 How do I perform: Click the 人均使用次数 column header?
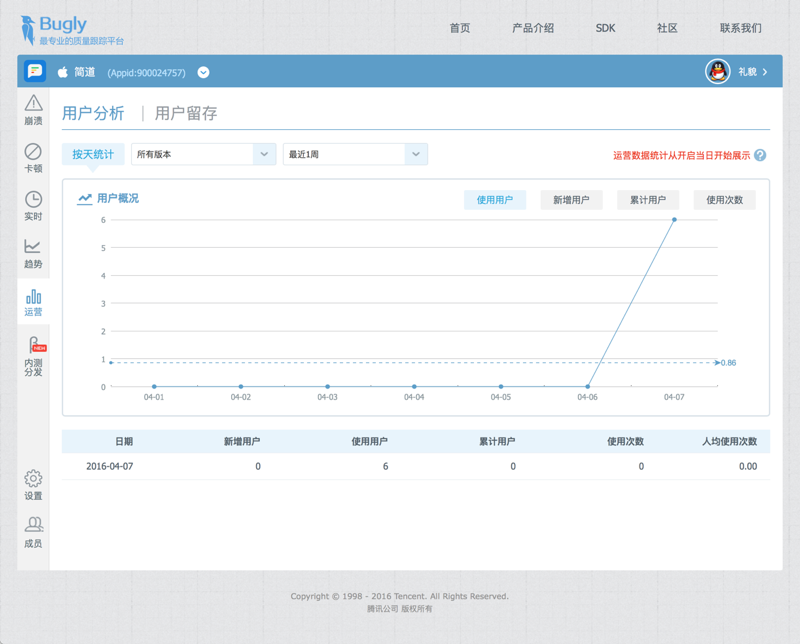pyautogui.click(x=730, y=441)
